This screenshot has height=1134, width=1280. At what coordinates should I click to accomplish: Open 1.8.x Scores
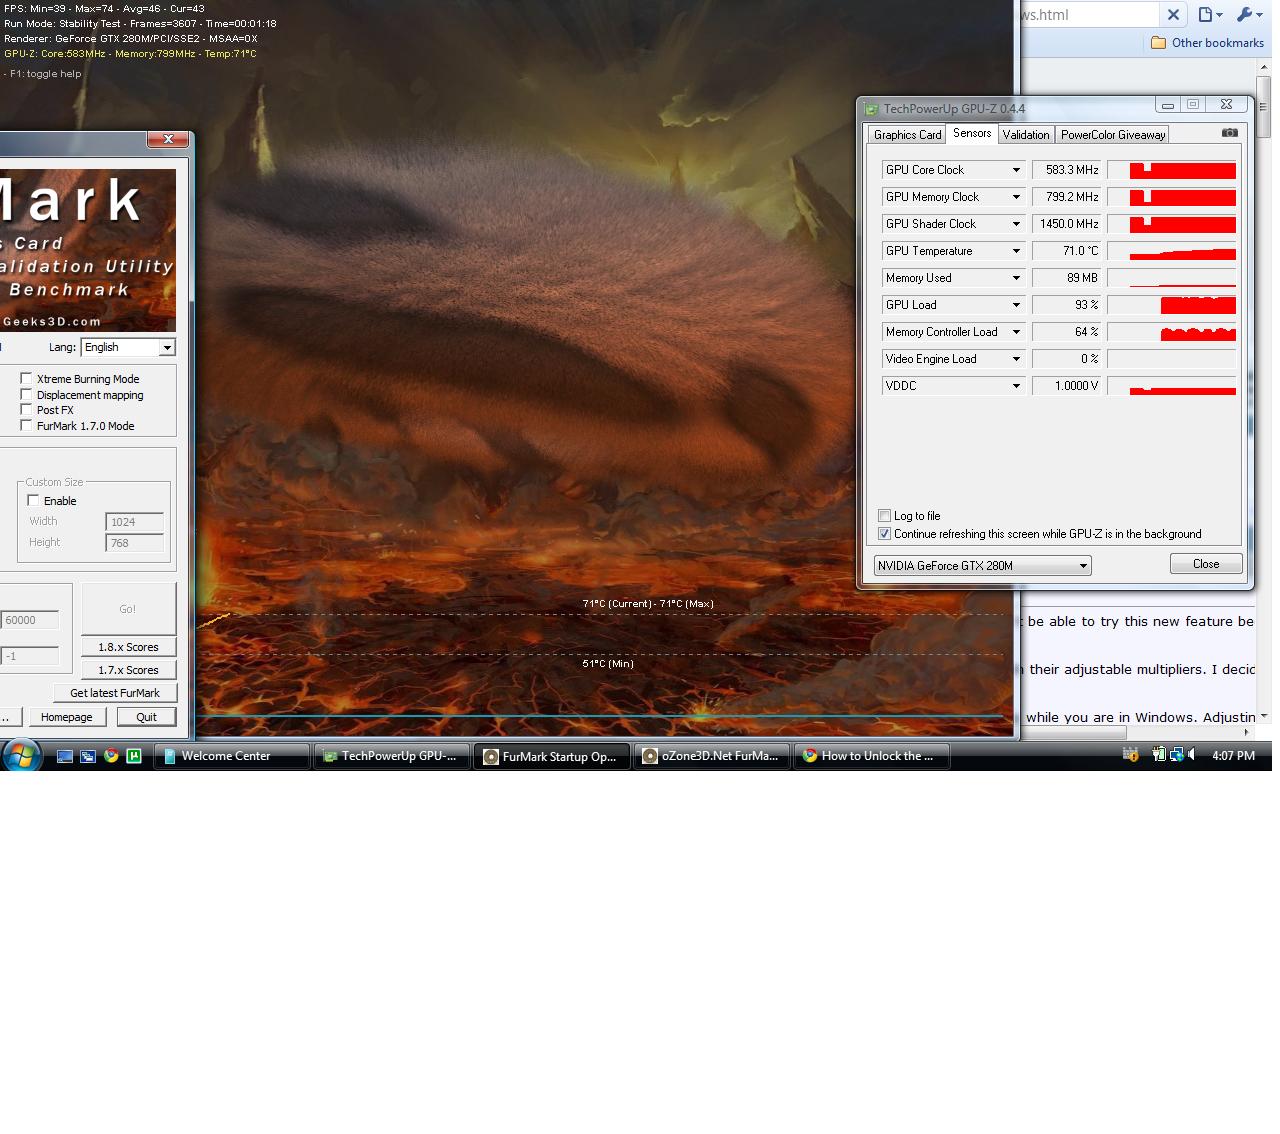click(x=128, y=647)
